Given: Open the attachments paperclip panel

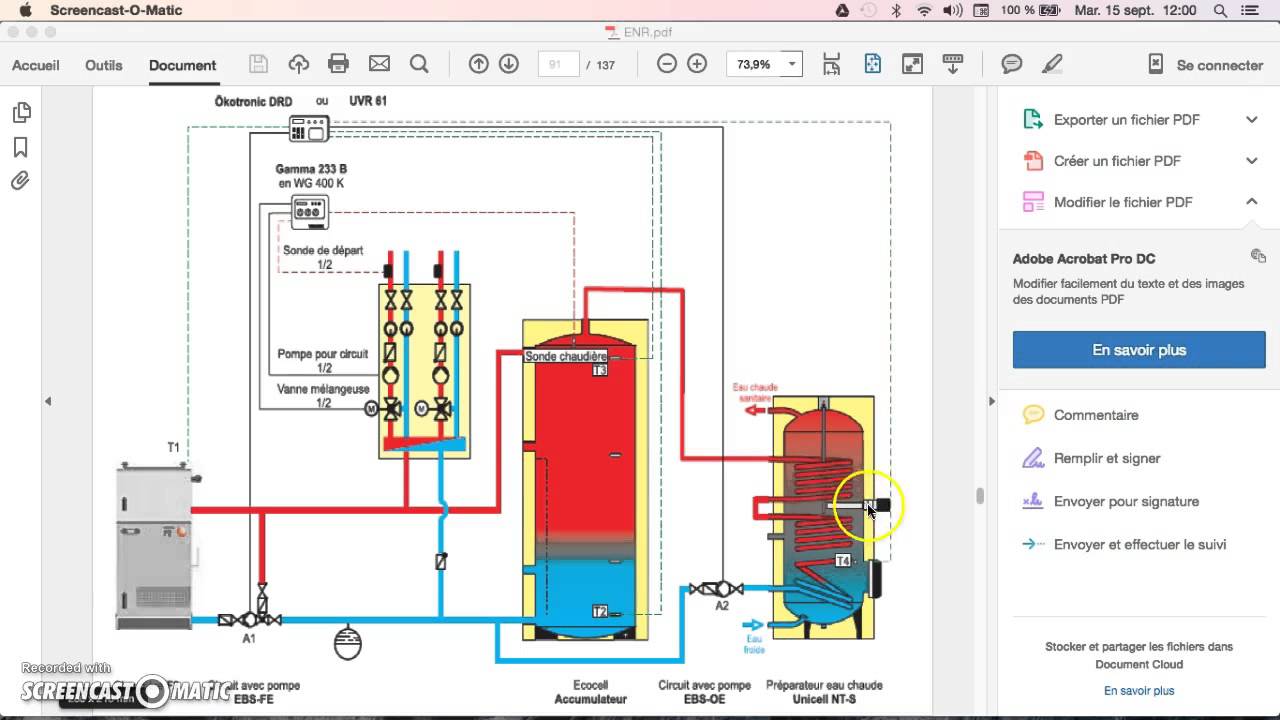Looking at the screenshot, I should (20, 181).
